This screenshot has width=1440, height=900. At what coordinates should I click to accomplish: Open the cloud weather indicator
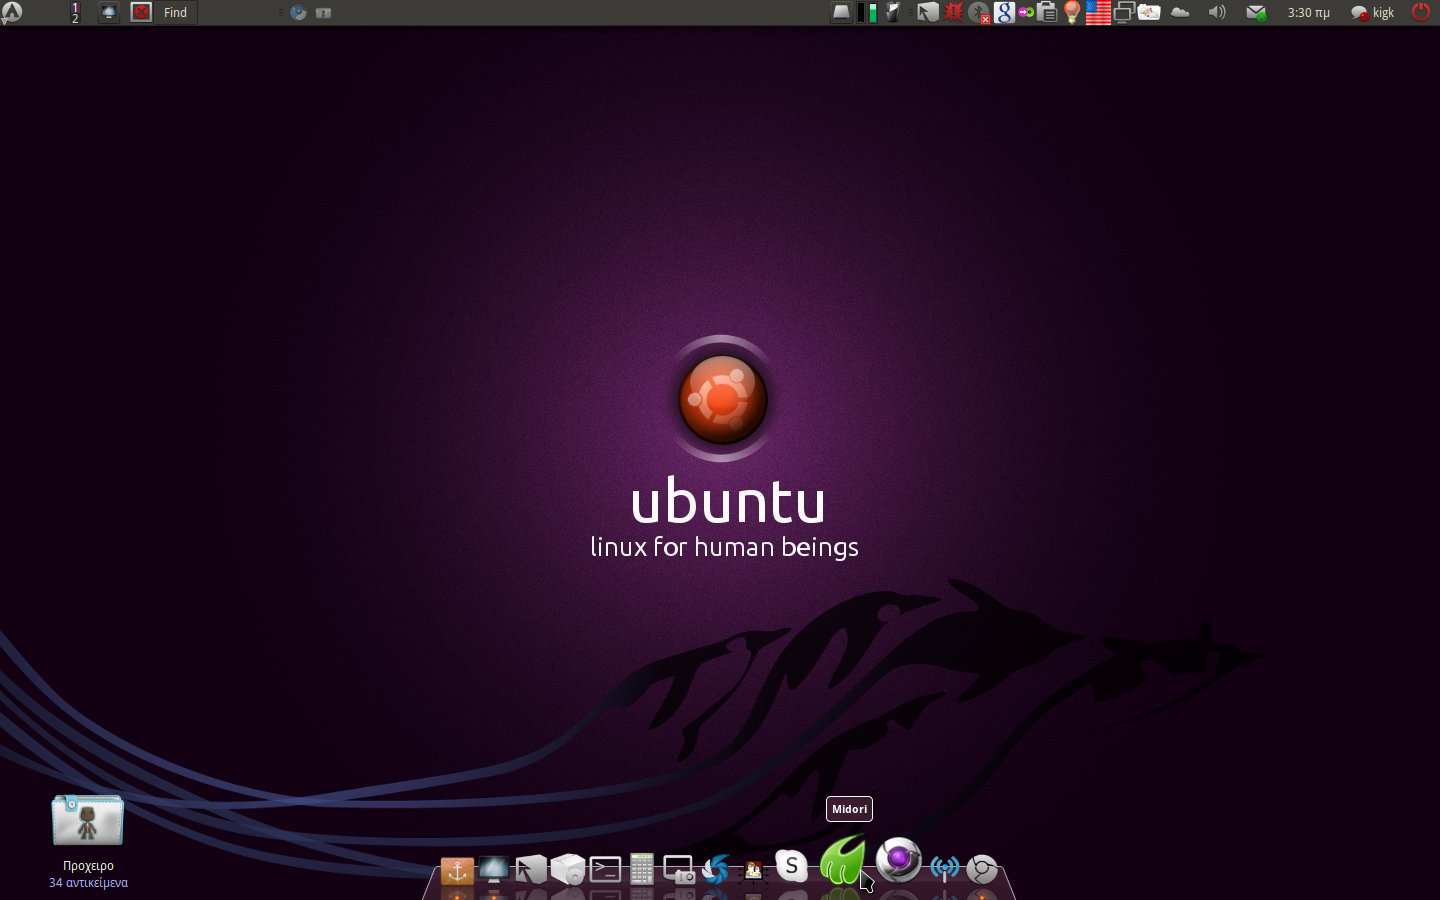(x=1180, y=12)
